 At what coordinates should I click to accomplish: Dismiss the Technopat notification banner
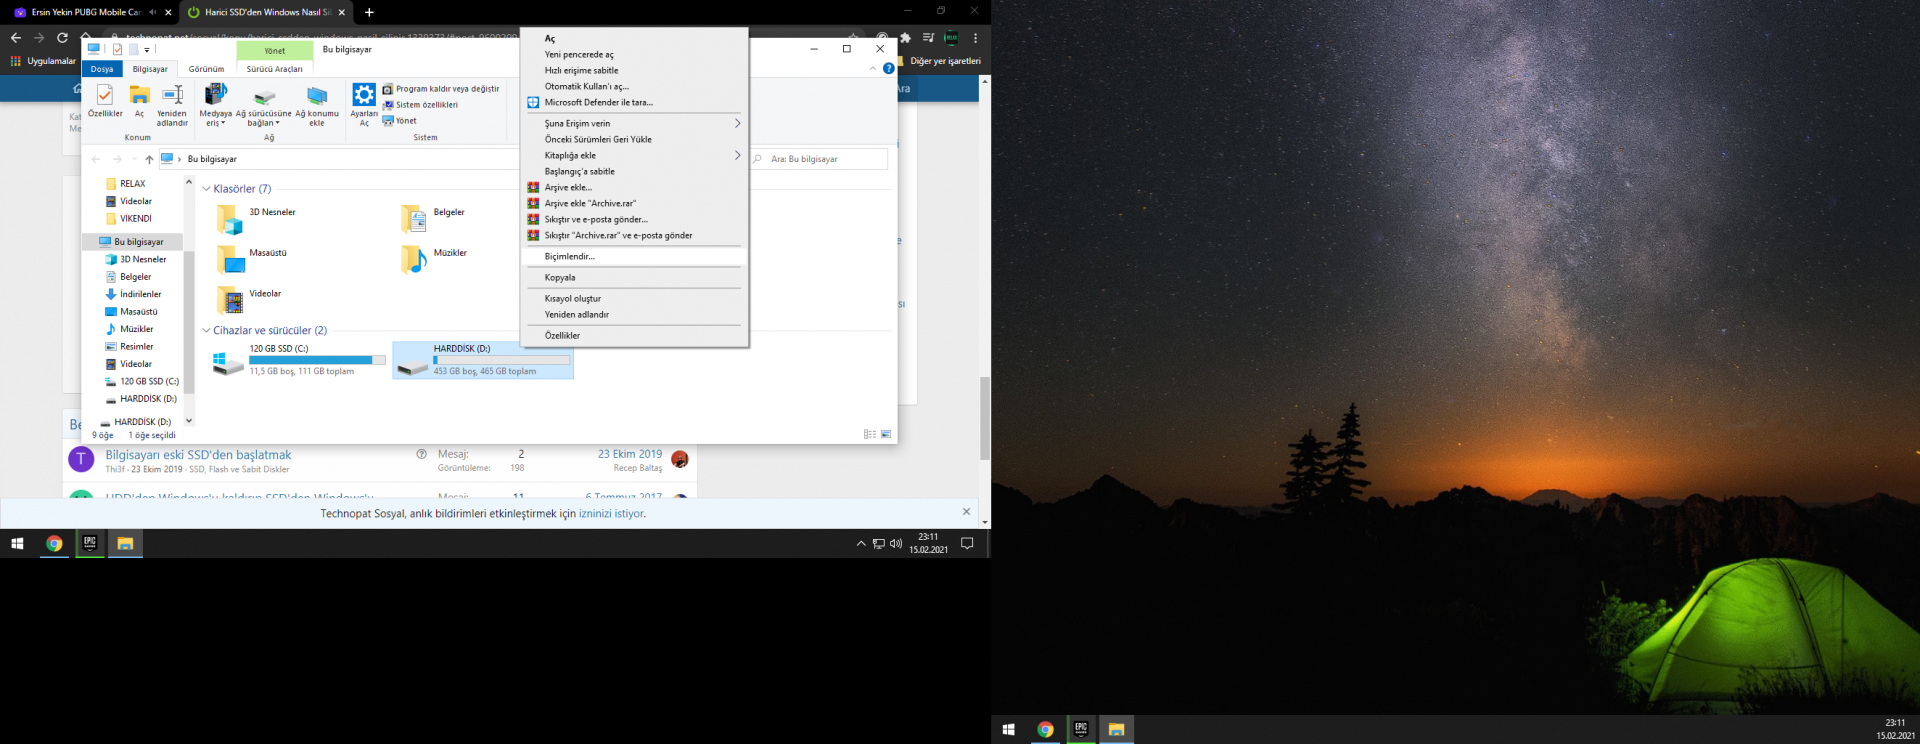(x=966, y=512)
